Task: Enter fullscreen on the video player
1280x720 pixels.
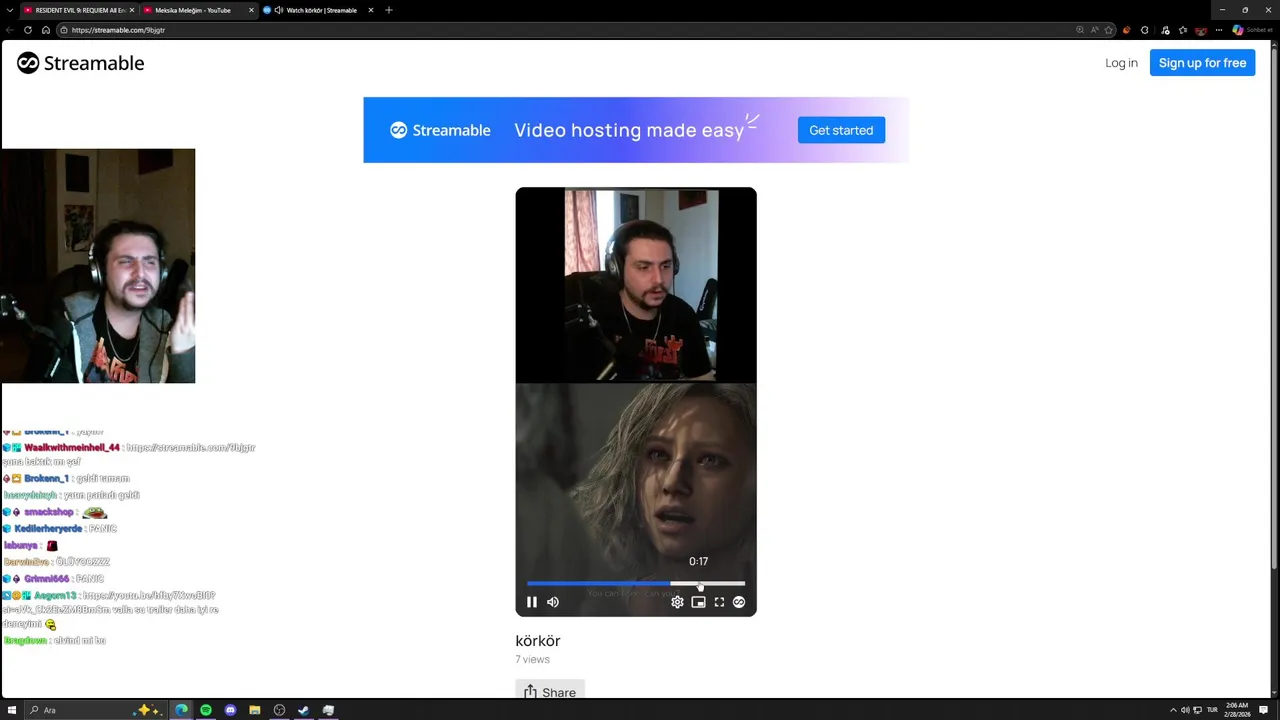Action: coord(719,602)
